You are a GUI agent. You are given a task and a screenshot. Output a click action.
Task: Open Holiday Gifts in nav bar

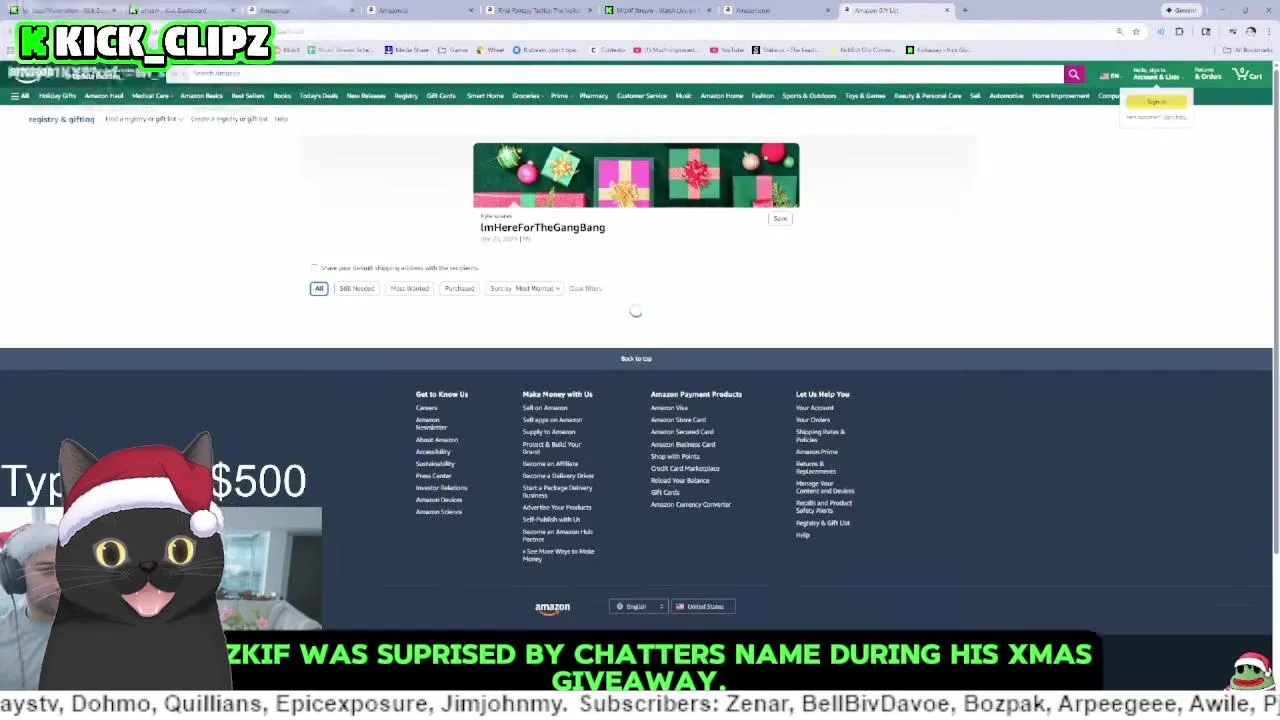coord(57,96)
